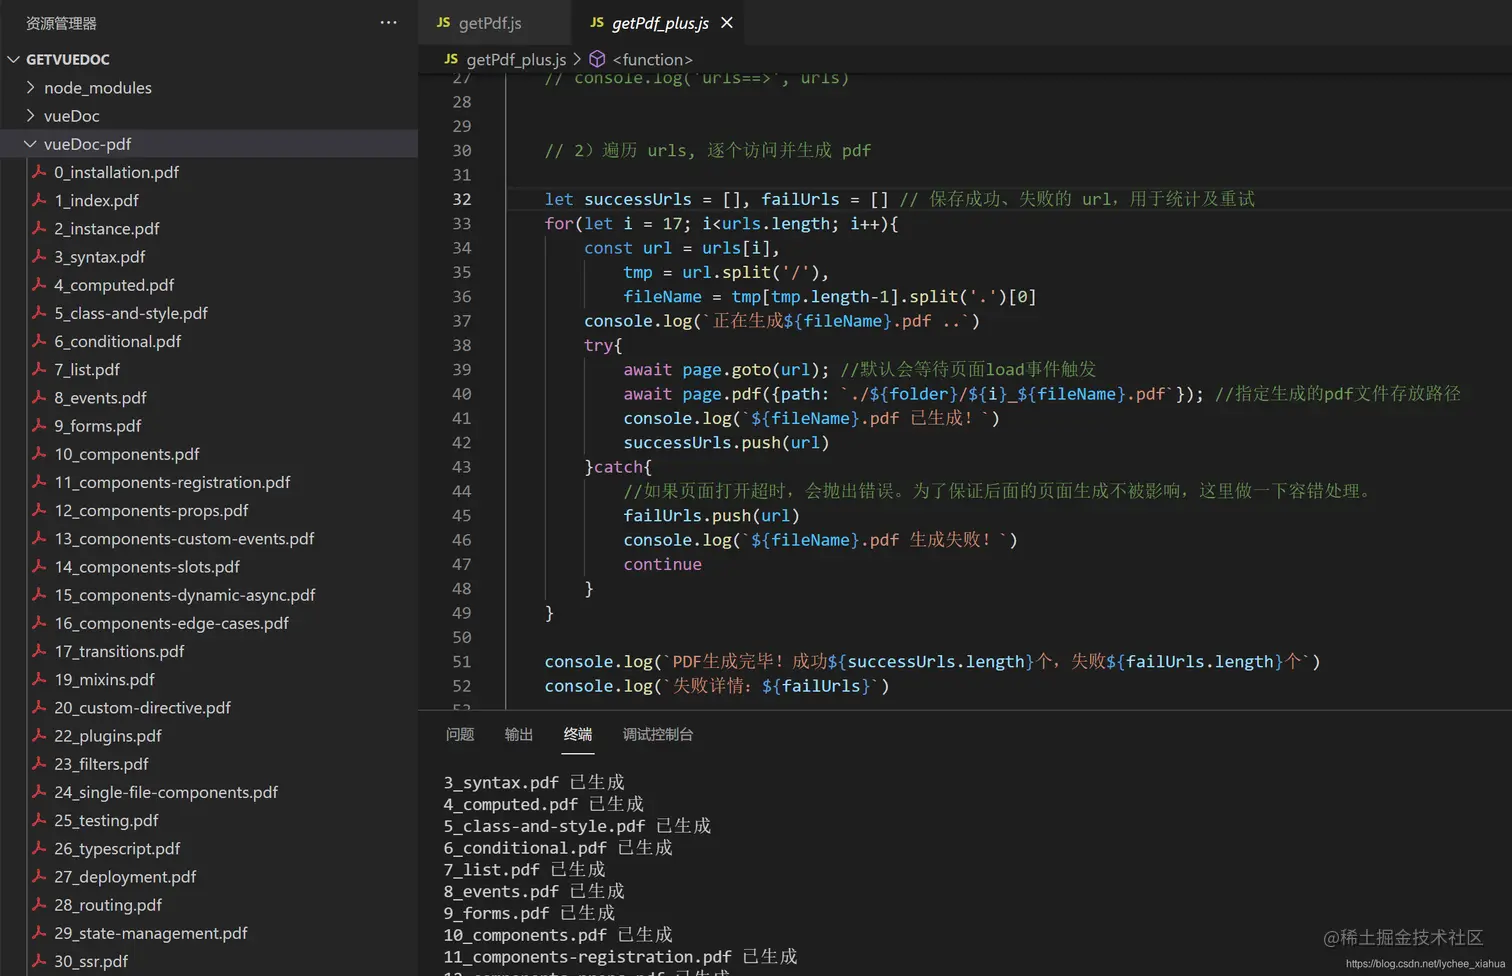Select the getPdf_plus.js editor tab
Screen dimensions: 1512x976
click(x=660, y=23)
